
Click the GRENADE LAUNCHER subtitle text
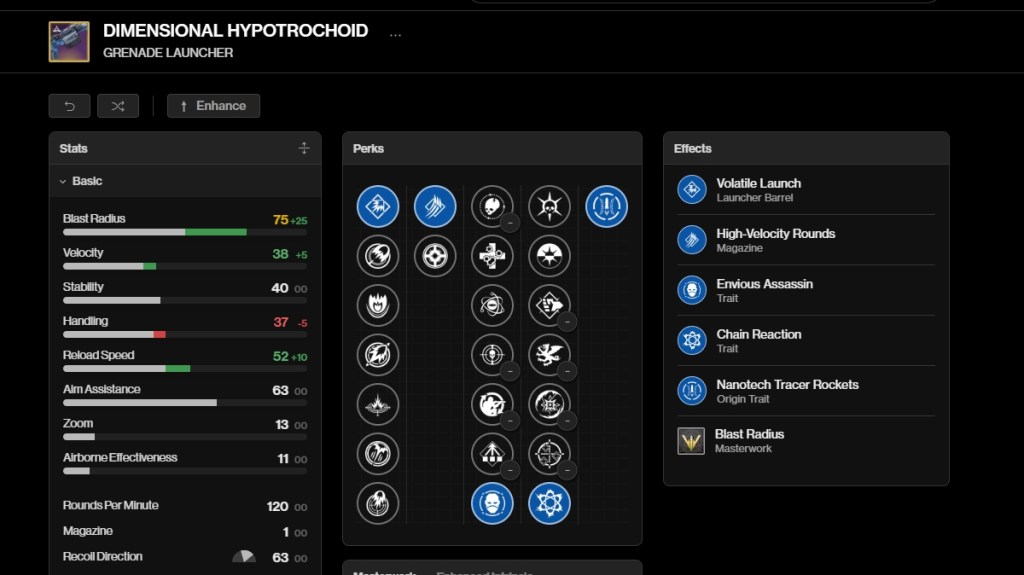[168, 53]
